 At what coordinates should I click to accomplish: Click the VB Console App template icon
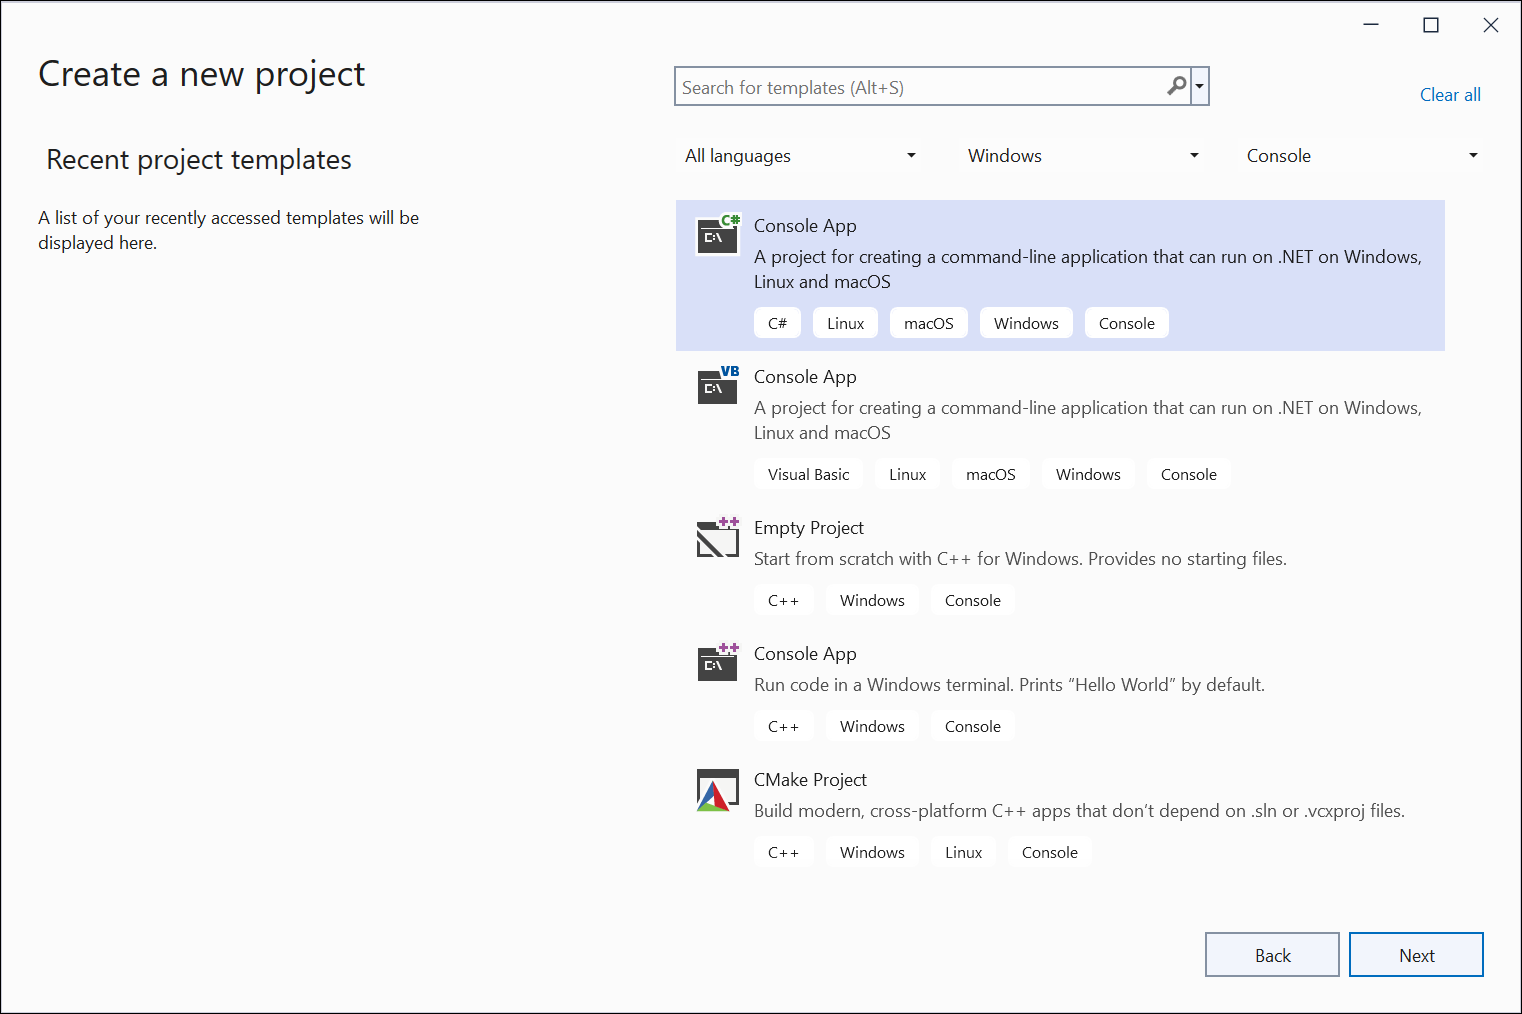tap(717, 386)
